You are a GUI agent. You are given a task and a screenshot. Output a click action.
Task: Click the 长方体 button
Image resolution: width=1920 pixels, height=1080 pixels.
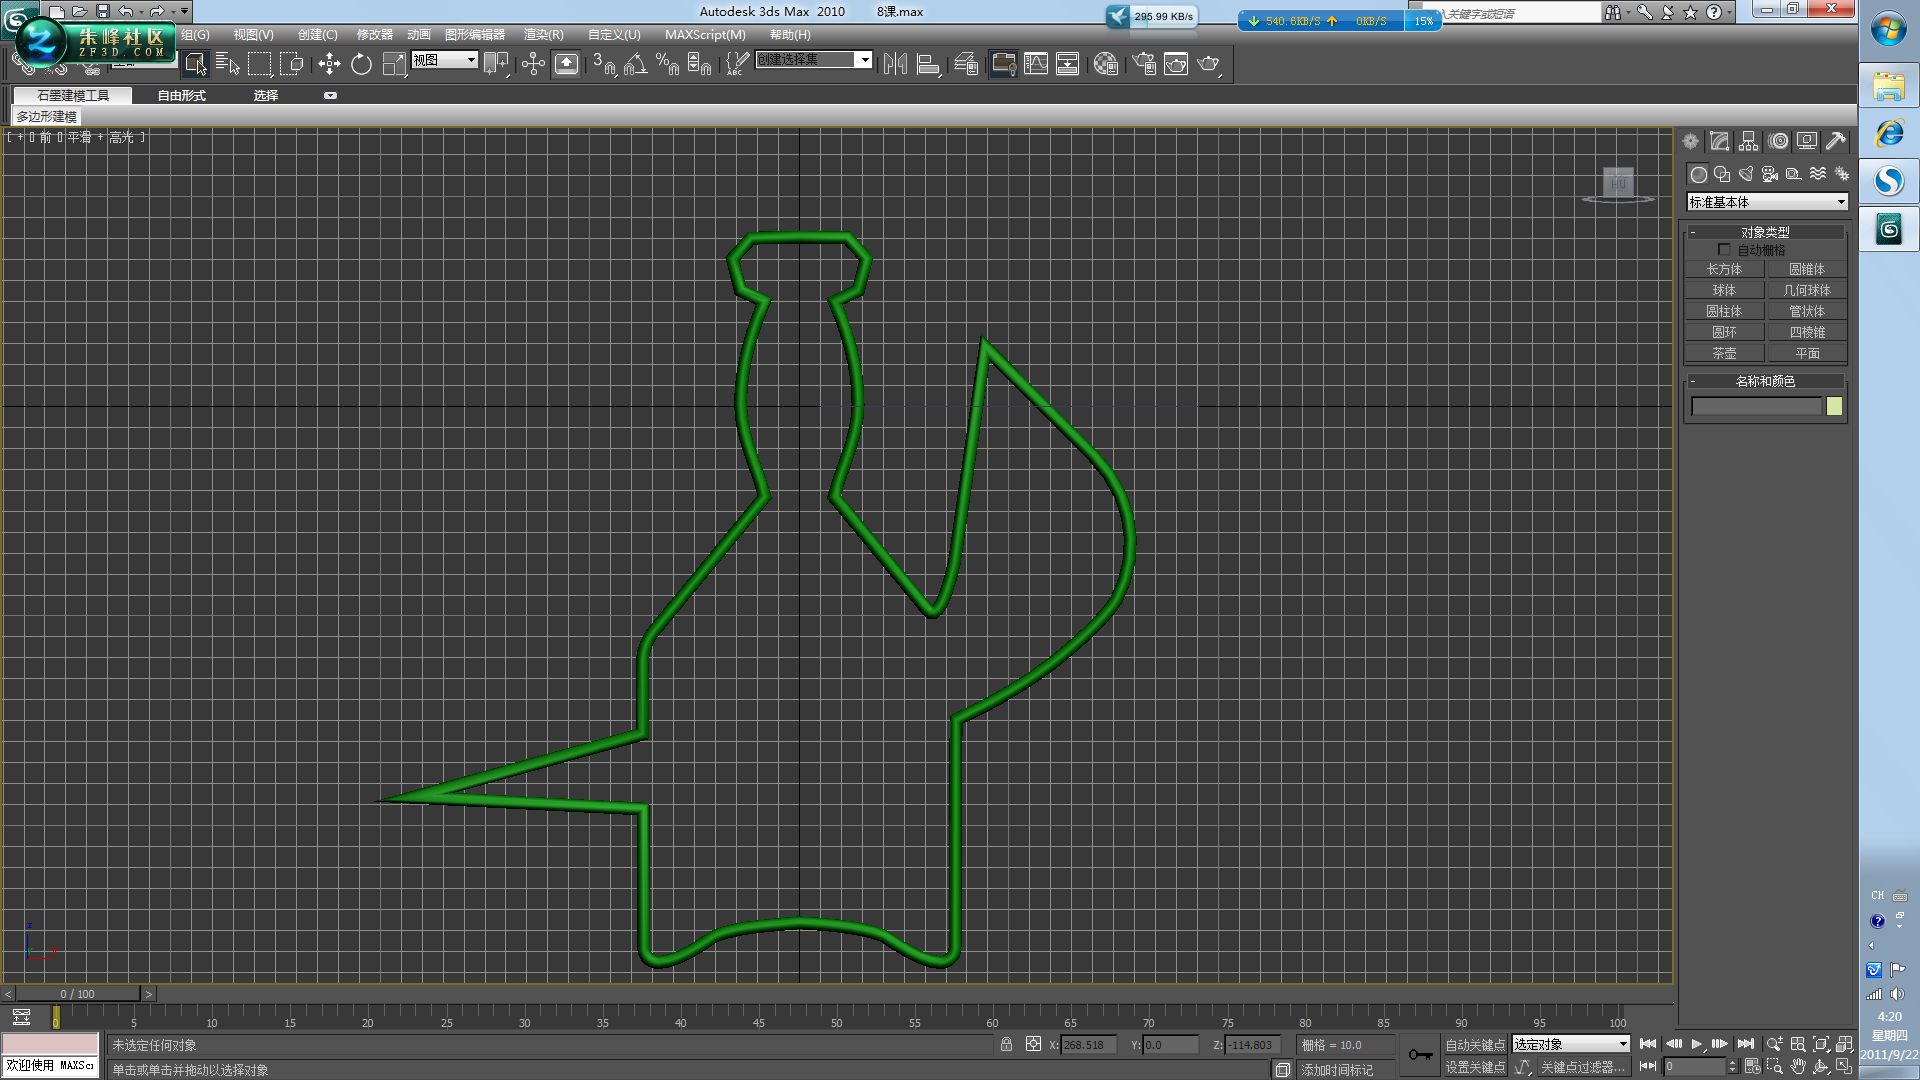(x=1724, y=269)
